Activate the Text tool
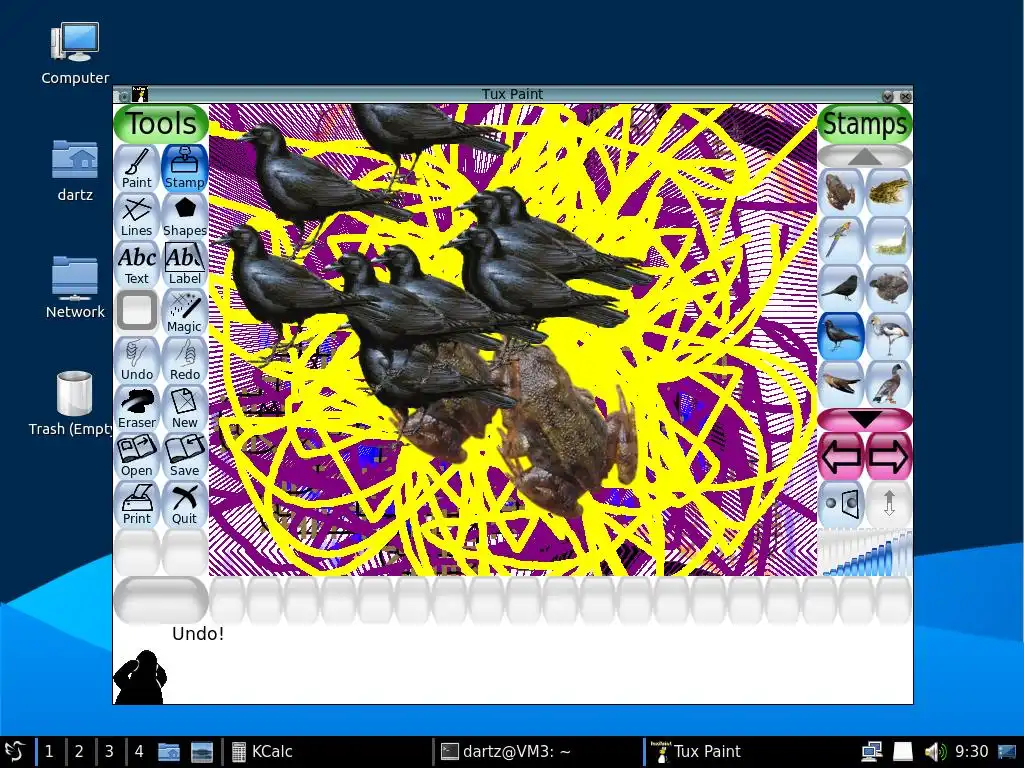 click(136, 264)
